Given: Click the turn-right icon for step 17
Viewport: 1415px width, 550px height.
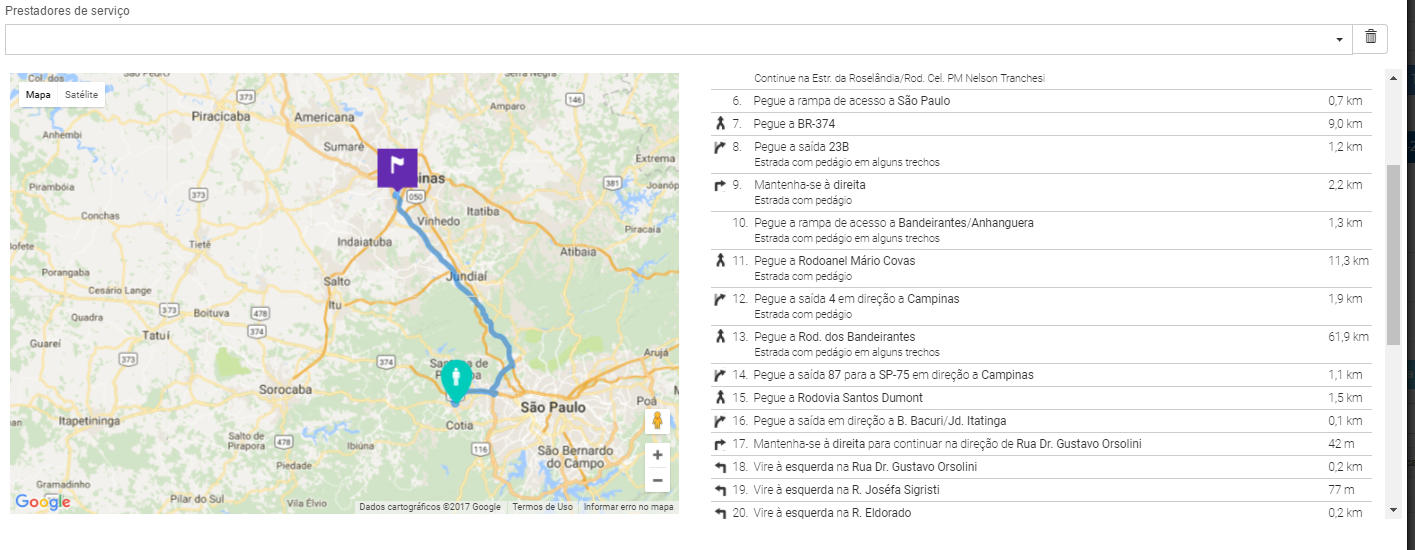Looking at the screenshot, I should pos(719,444).
